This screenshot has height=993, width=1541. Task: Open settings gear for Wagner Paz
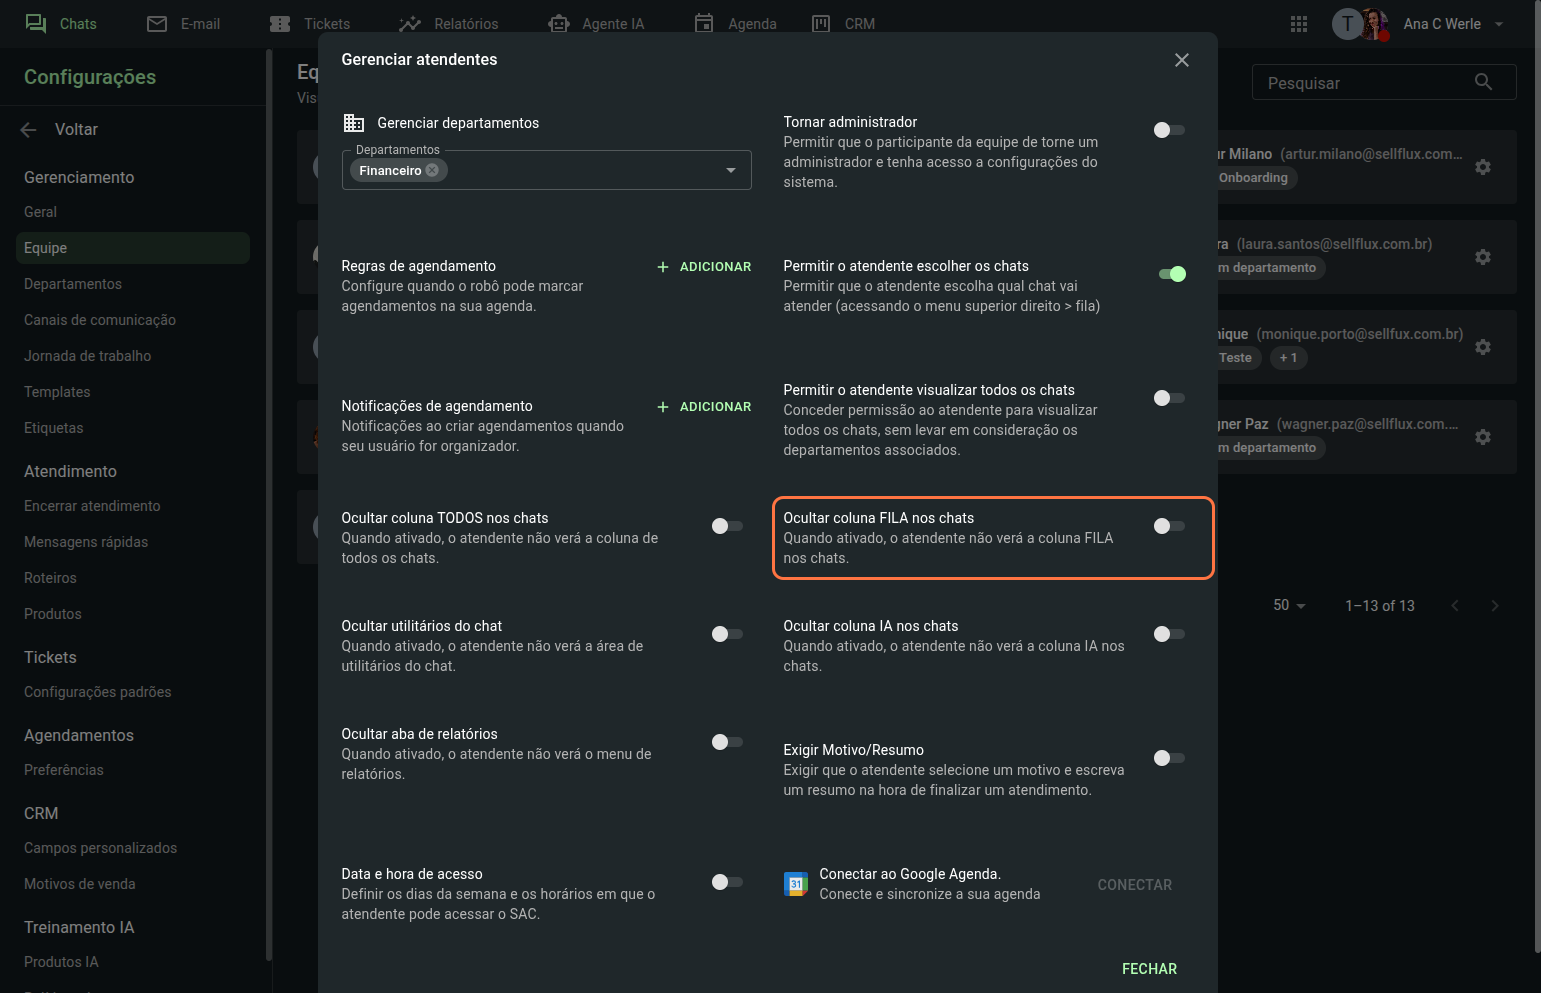click(x=1483, y=437)
